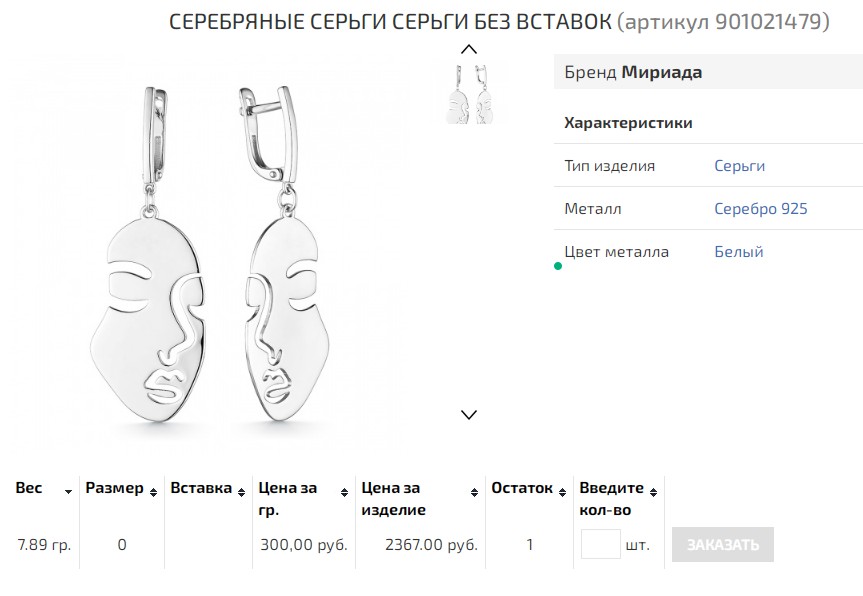Sort table by Вставка column
Viewport: 863px width, 596px height.
pyautogui.click(x=241, y=490)
